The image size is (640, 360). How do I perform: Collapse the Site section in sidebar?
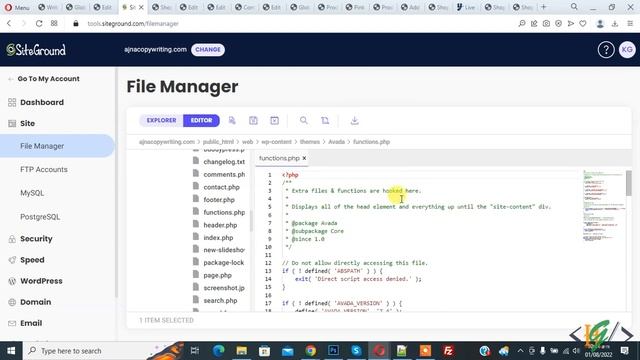pos(27,123)
